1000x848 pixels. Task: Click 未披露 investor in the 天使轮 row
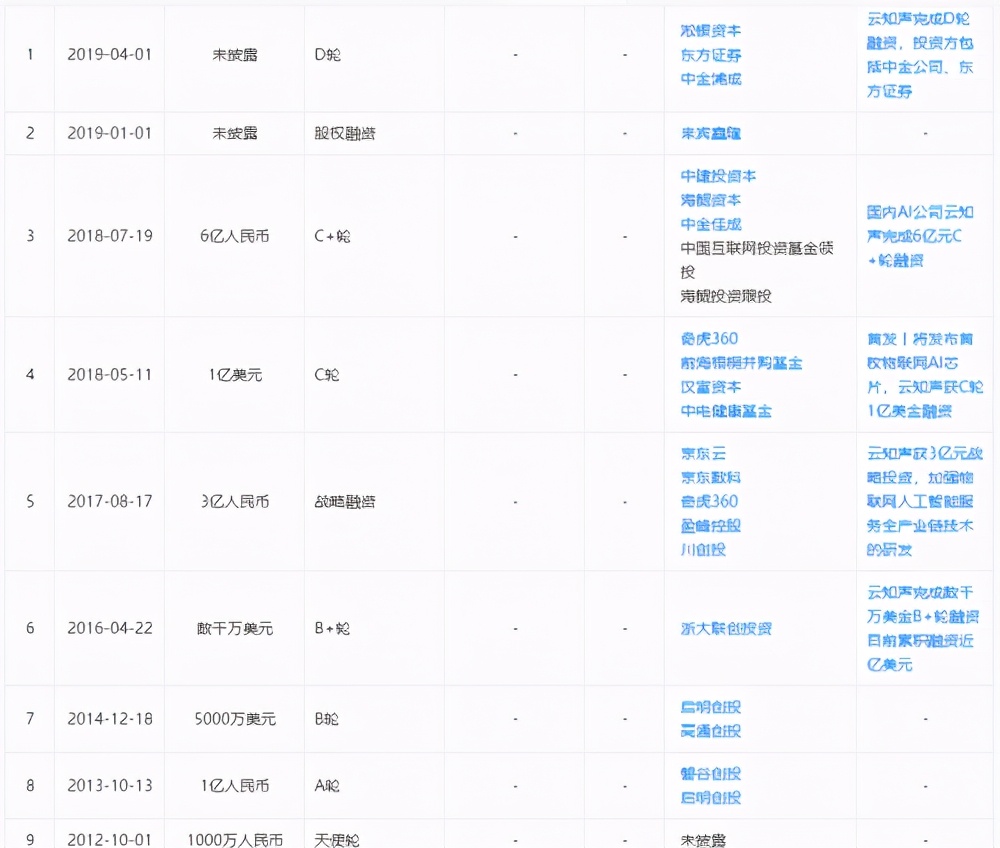703,840
